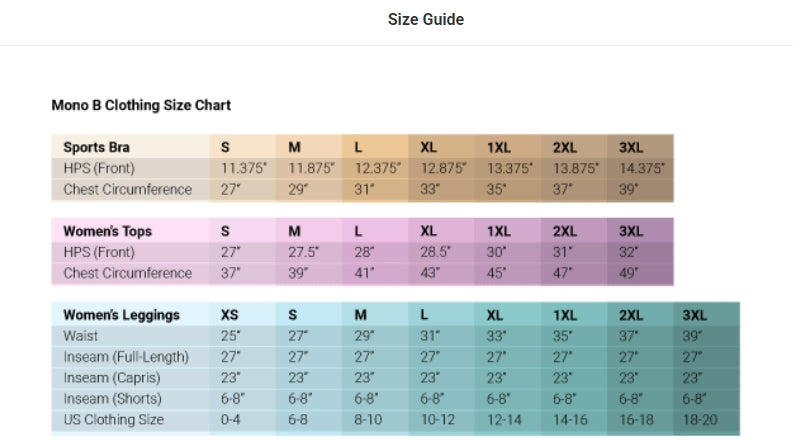Click the 14.375" Sports Bra HPS value
The height and width of the screenshot is (441, 793).
click(641, 168)
